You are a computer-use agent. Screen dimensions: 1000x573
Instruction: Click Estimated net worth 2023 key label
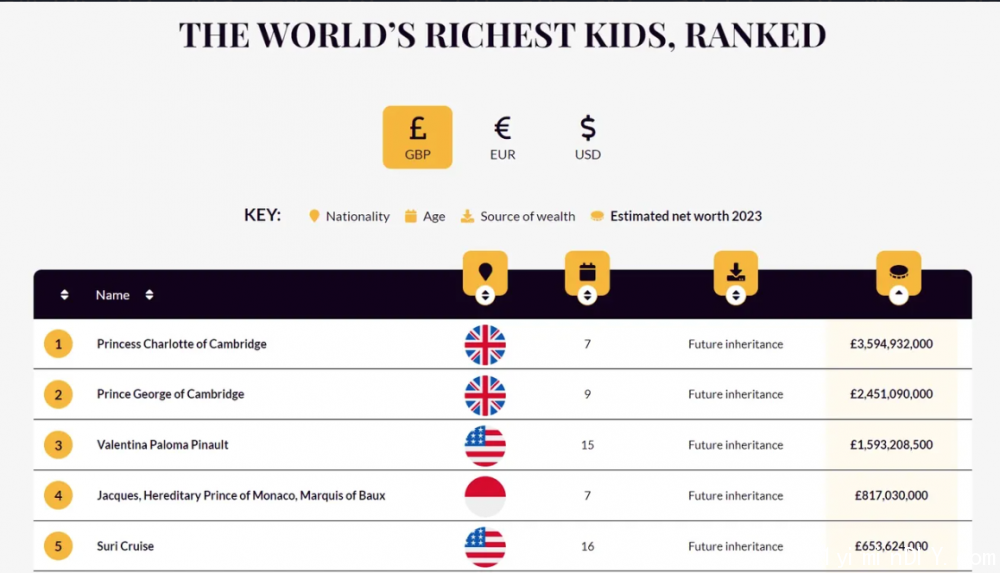[x=686, y=216]
